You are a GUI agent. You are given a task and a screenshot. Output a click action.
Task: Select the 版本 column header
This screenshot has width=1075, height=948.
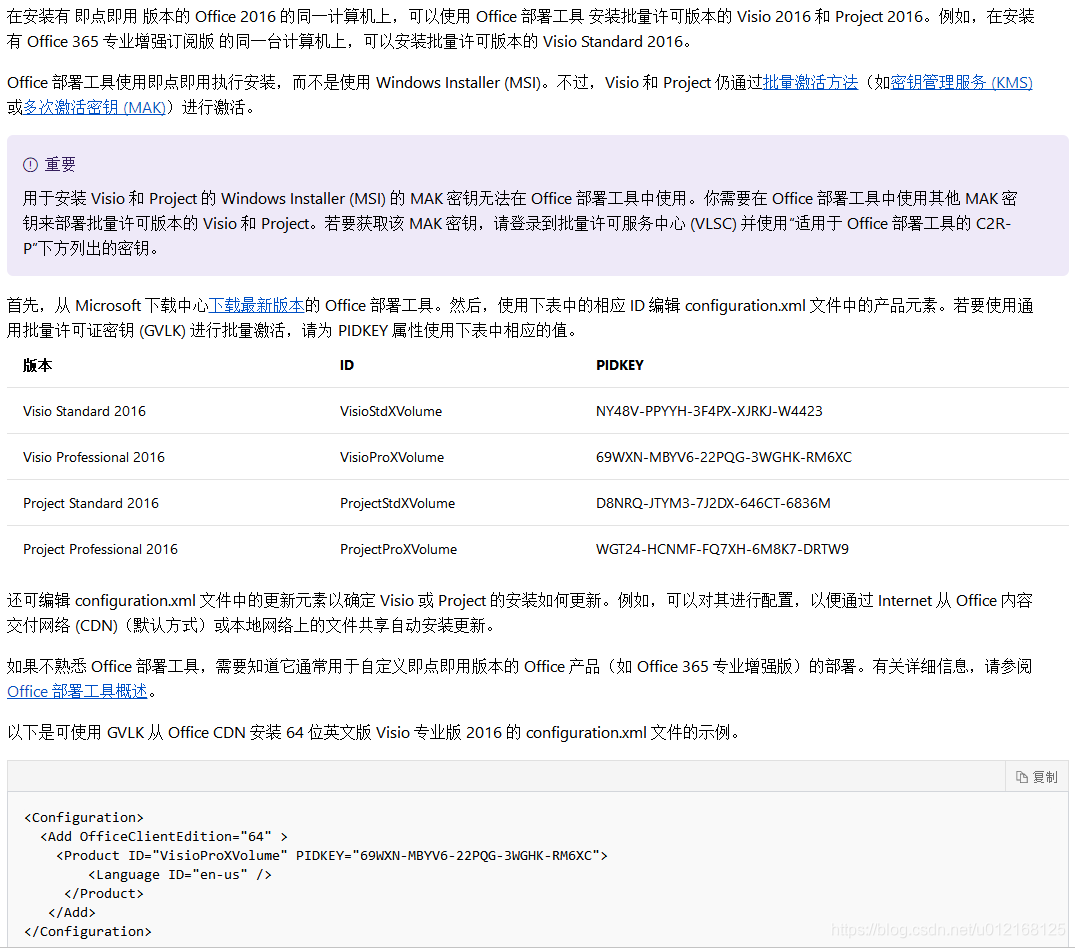pyautogui.click(x=37, y=365)
